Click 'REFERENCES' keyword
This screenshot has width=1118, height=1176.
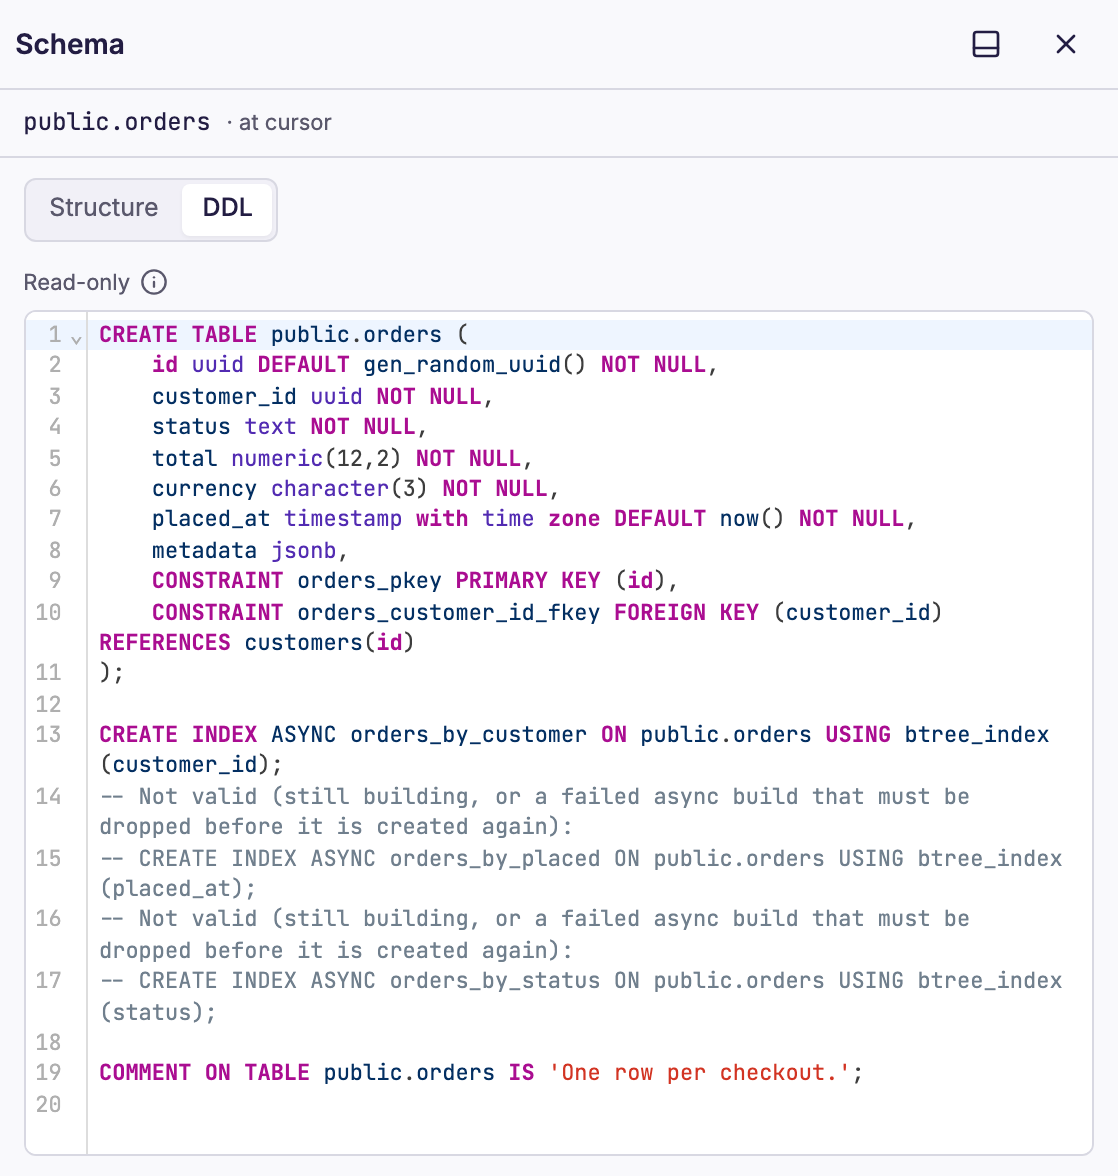click(165, 643)
